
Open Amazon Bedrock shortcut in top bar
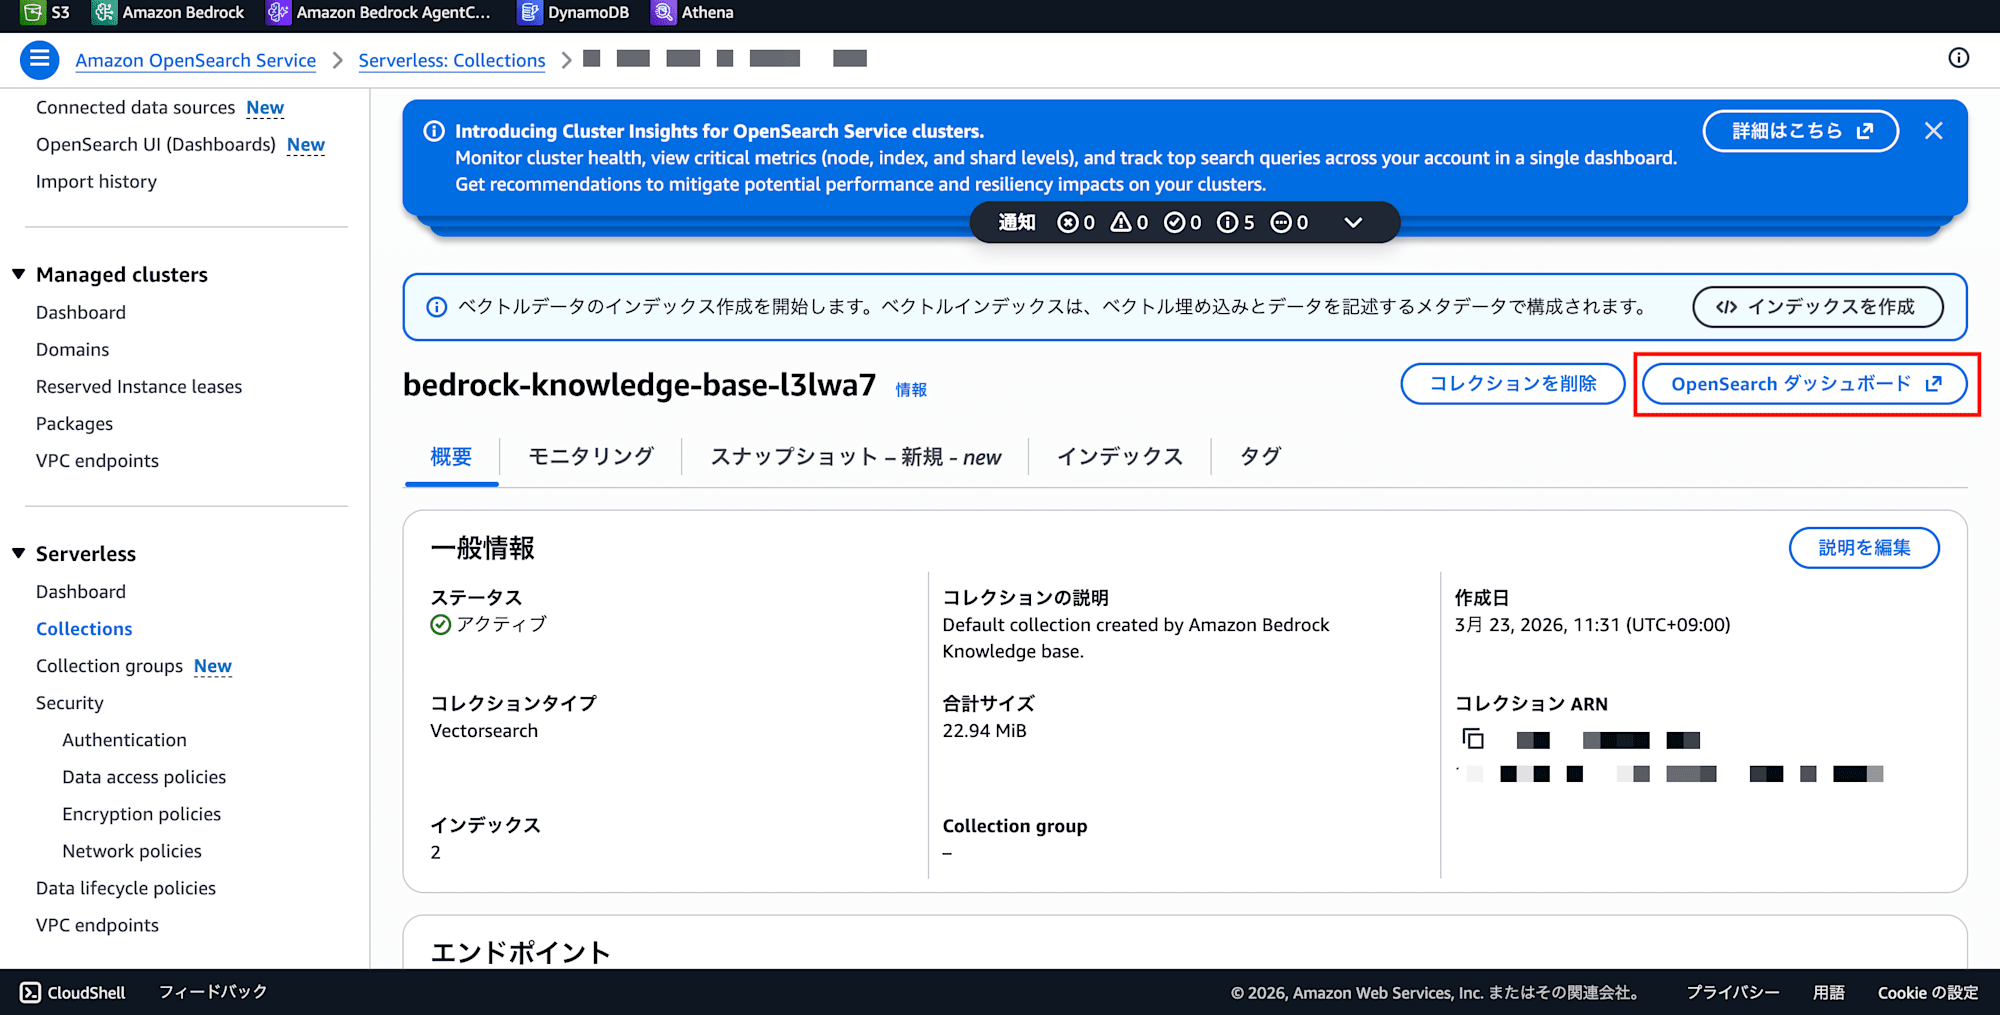(168, 12)
